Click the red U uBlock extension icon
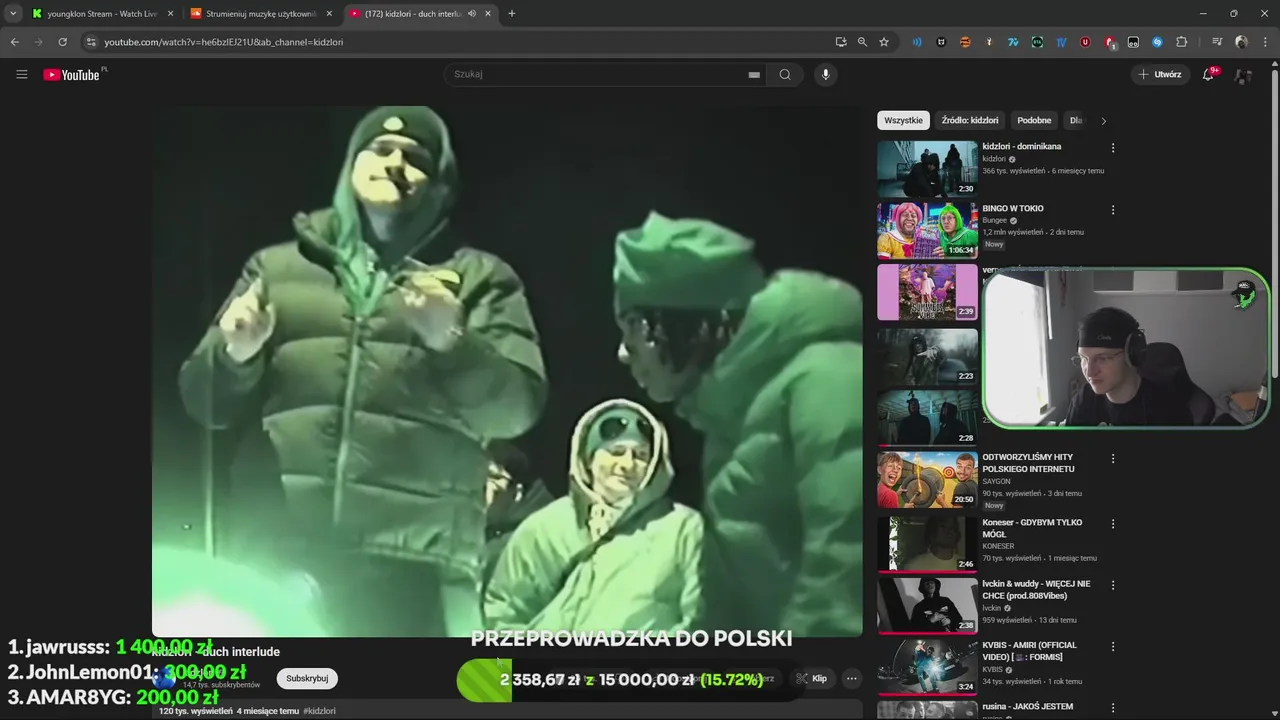This screenshot has width=1280, height=720. tap(1085, 42)
